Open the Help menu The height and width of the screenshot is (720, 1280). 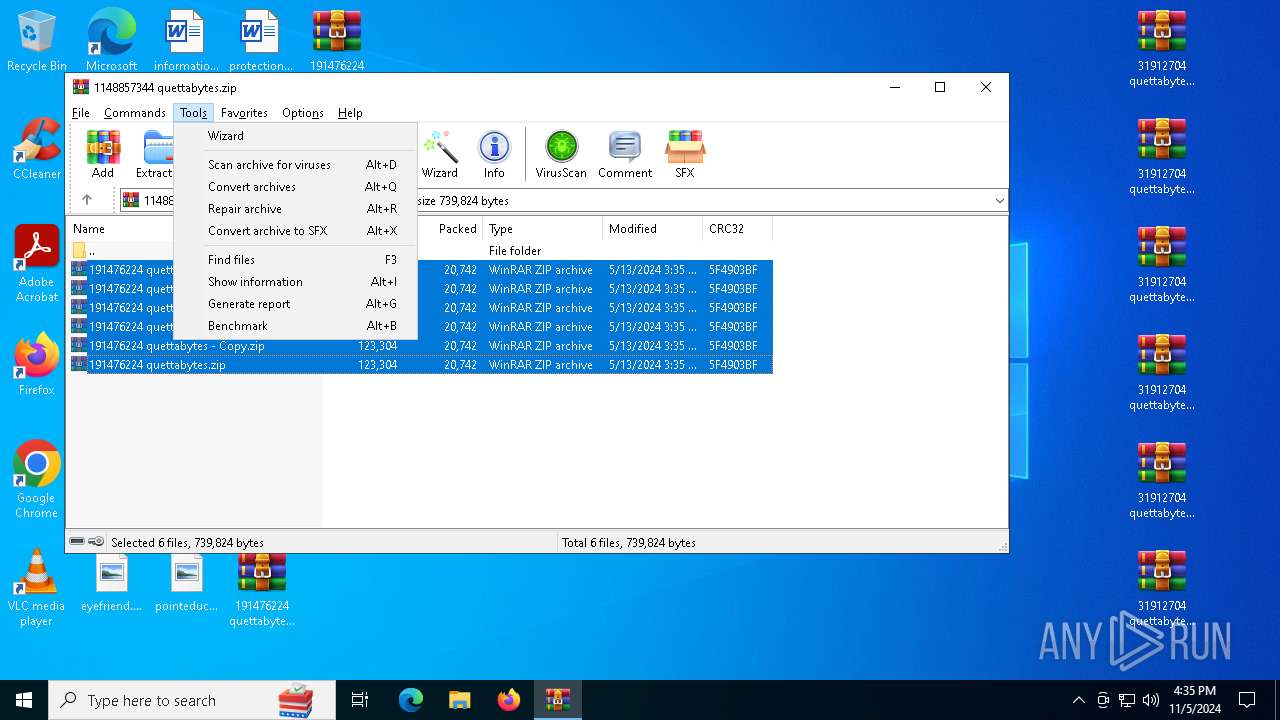[350, 113]
